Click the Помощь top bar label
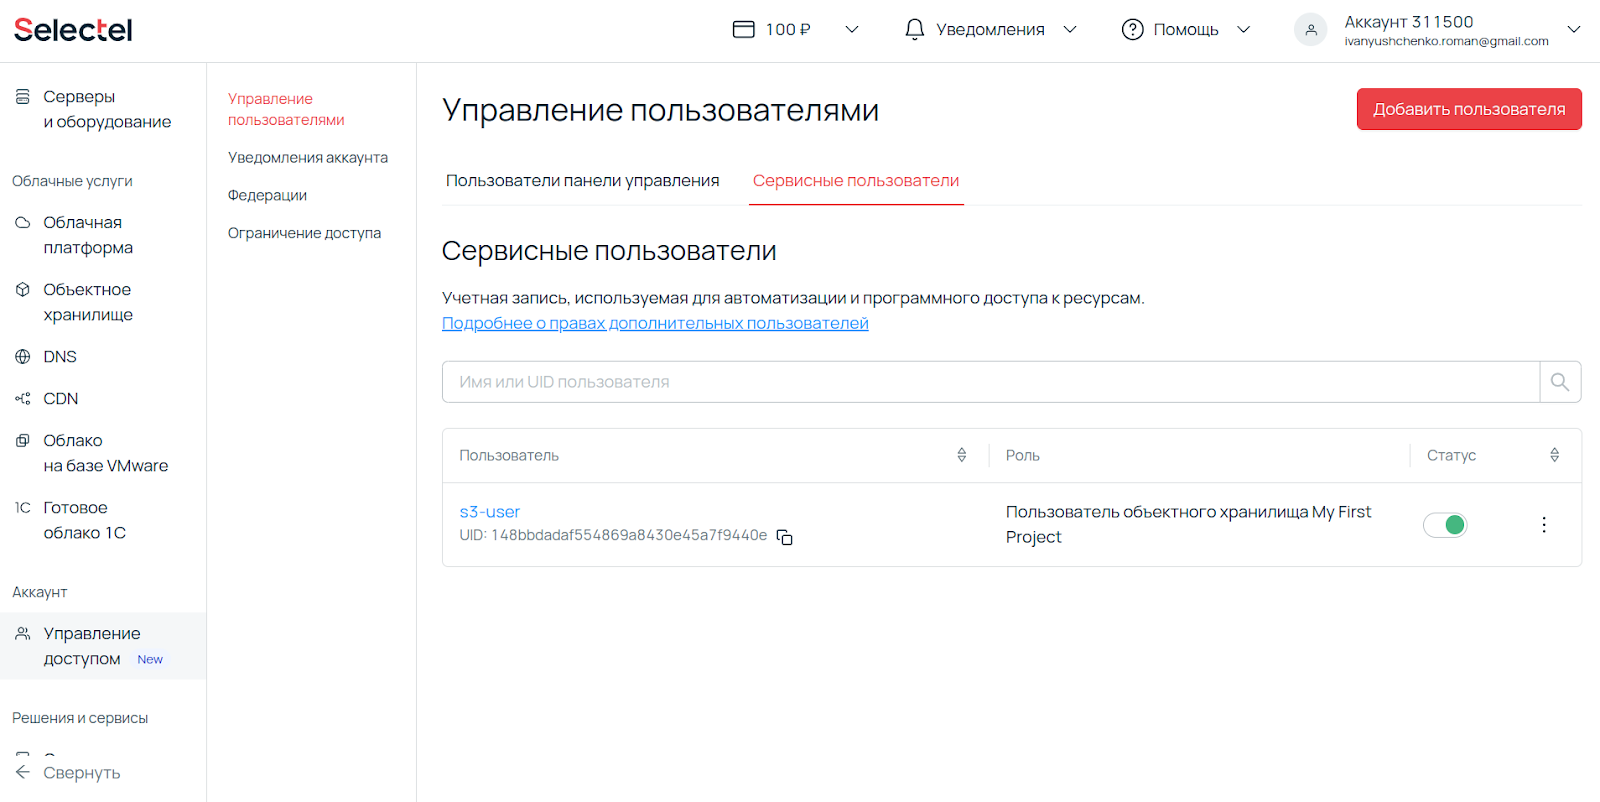Viewport: 1600px width, 802px height. pyautogui.click(x=1186, y=30)
